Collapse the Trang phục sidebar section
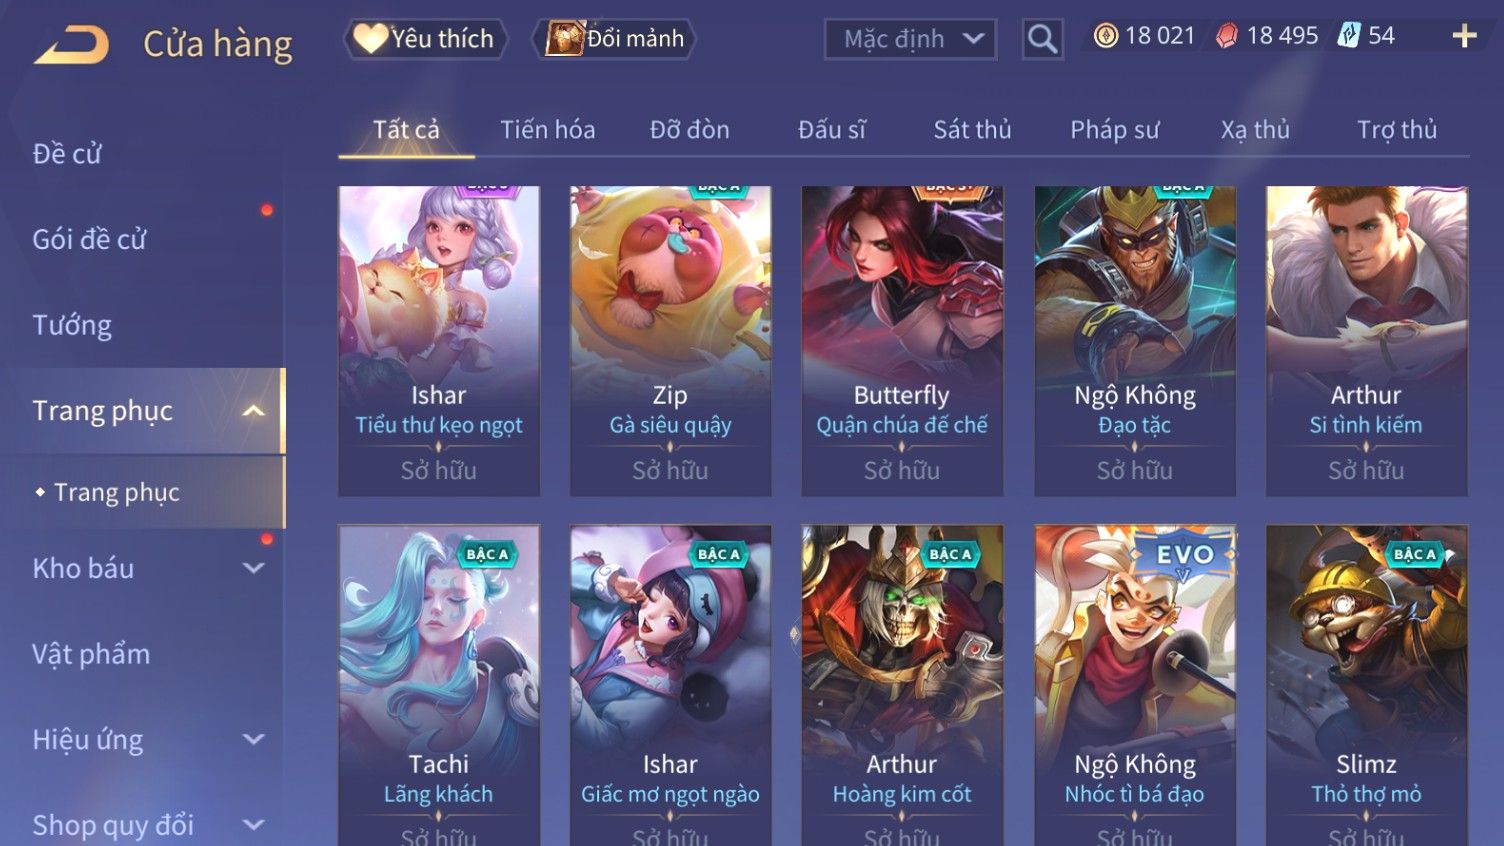 (254, 411)
